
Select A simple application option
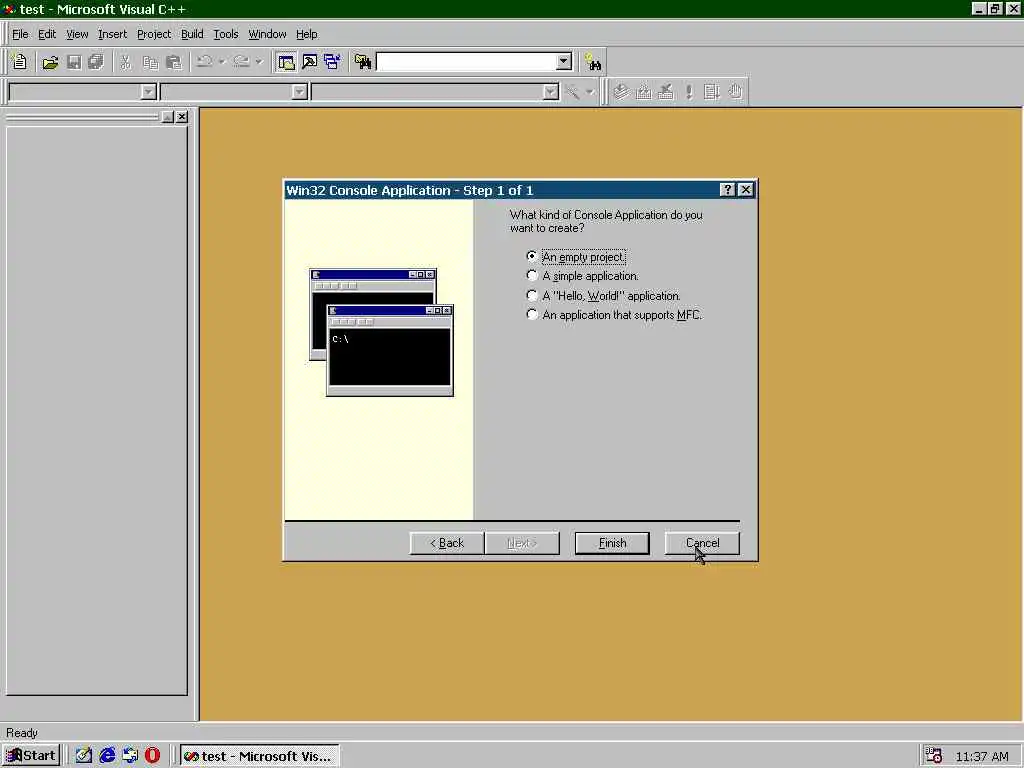(x=583, y=276)
